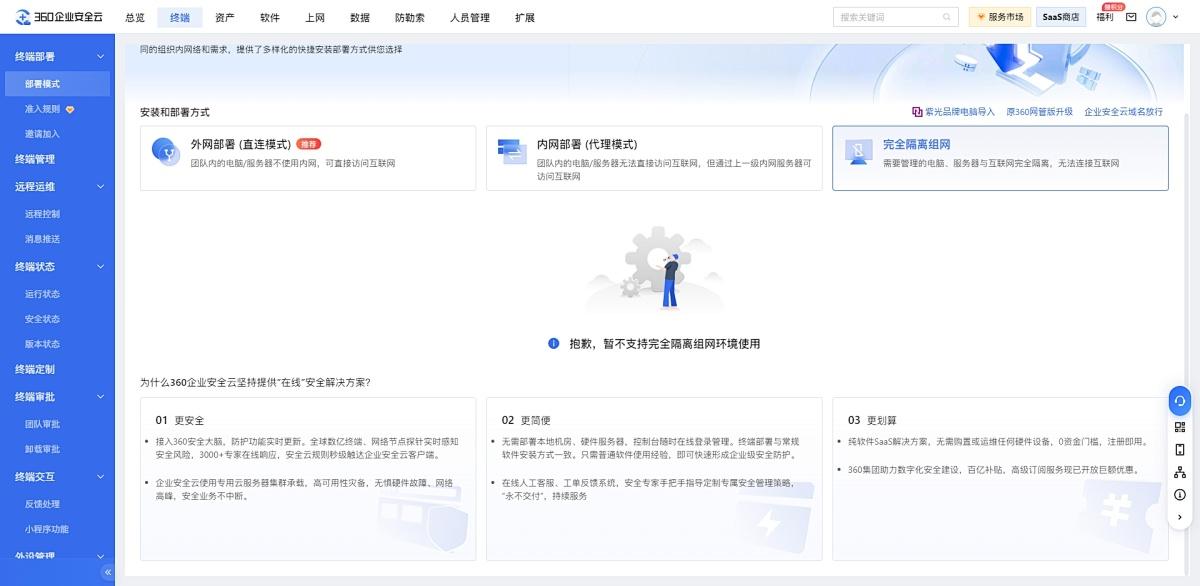Open 卸载审批 in the sidebar

click(x=43, y=449)
